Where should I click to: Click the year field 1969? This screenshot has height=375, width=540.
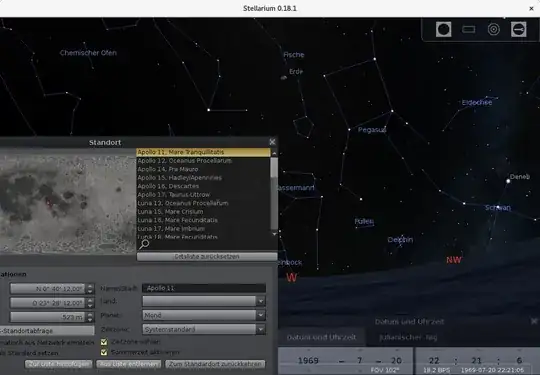(x=308, y=361)
